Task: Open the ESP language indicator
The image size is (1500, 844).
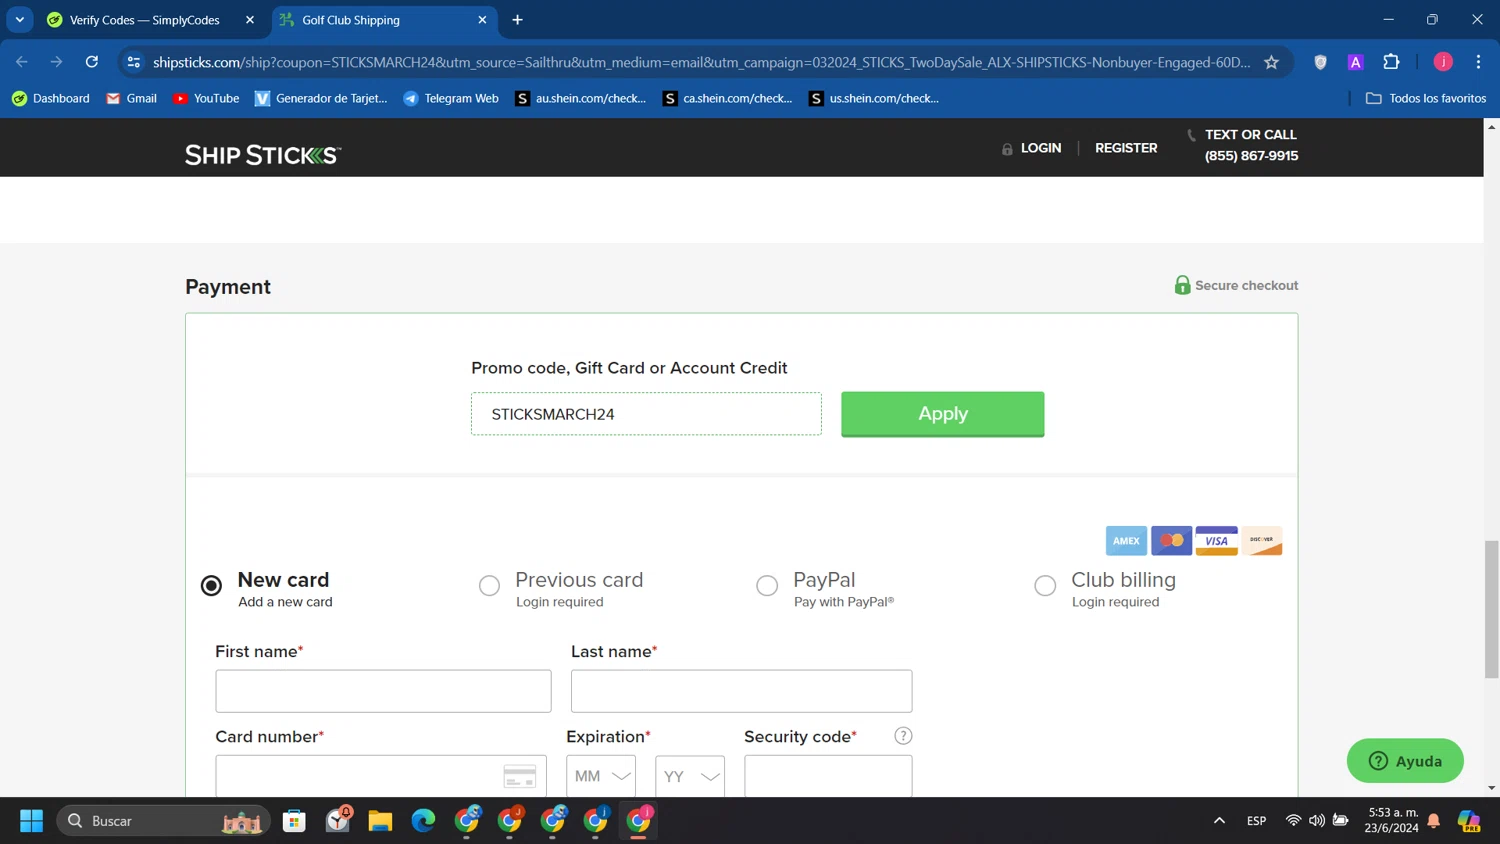Action: pos(1256,821)
